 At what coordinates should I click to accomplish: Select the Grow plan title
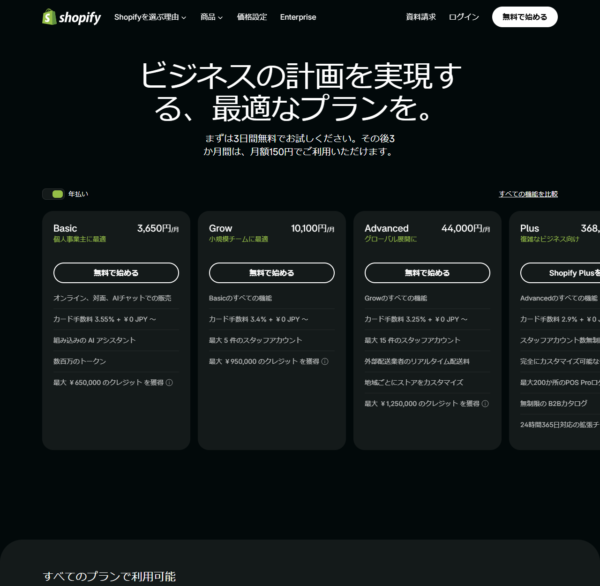click(x=220, y=229)
